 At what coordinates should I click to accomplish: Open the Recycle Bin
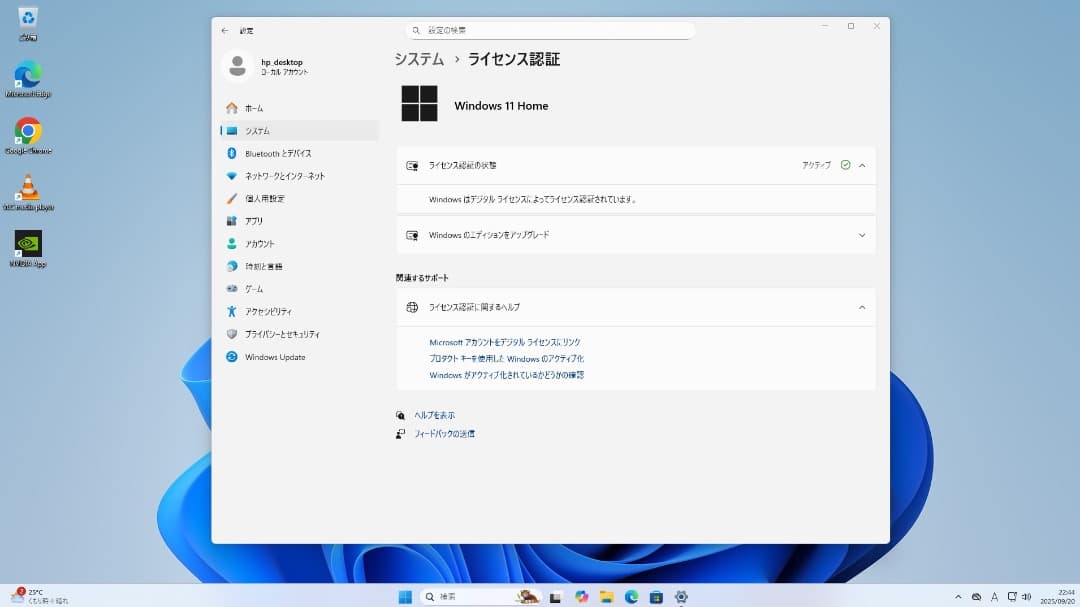pos(27,17)
